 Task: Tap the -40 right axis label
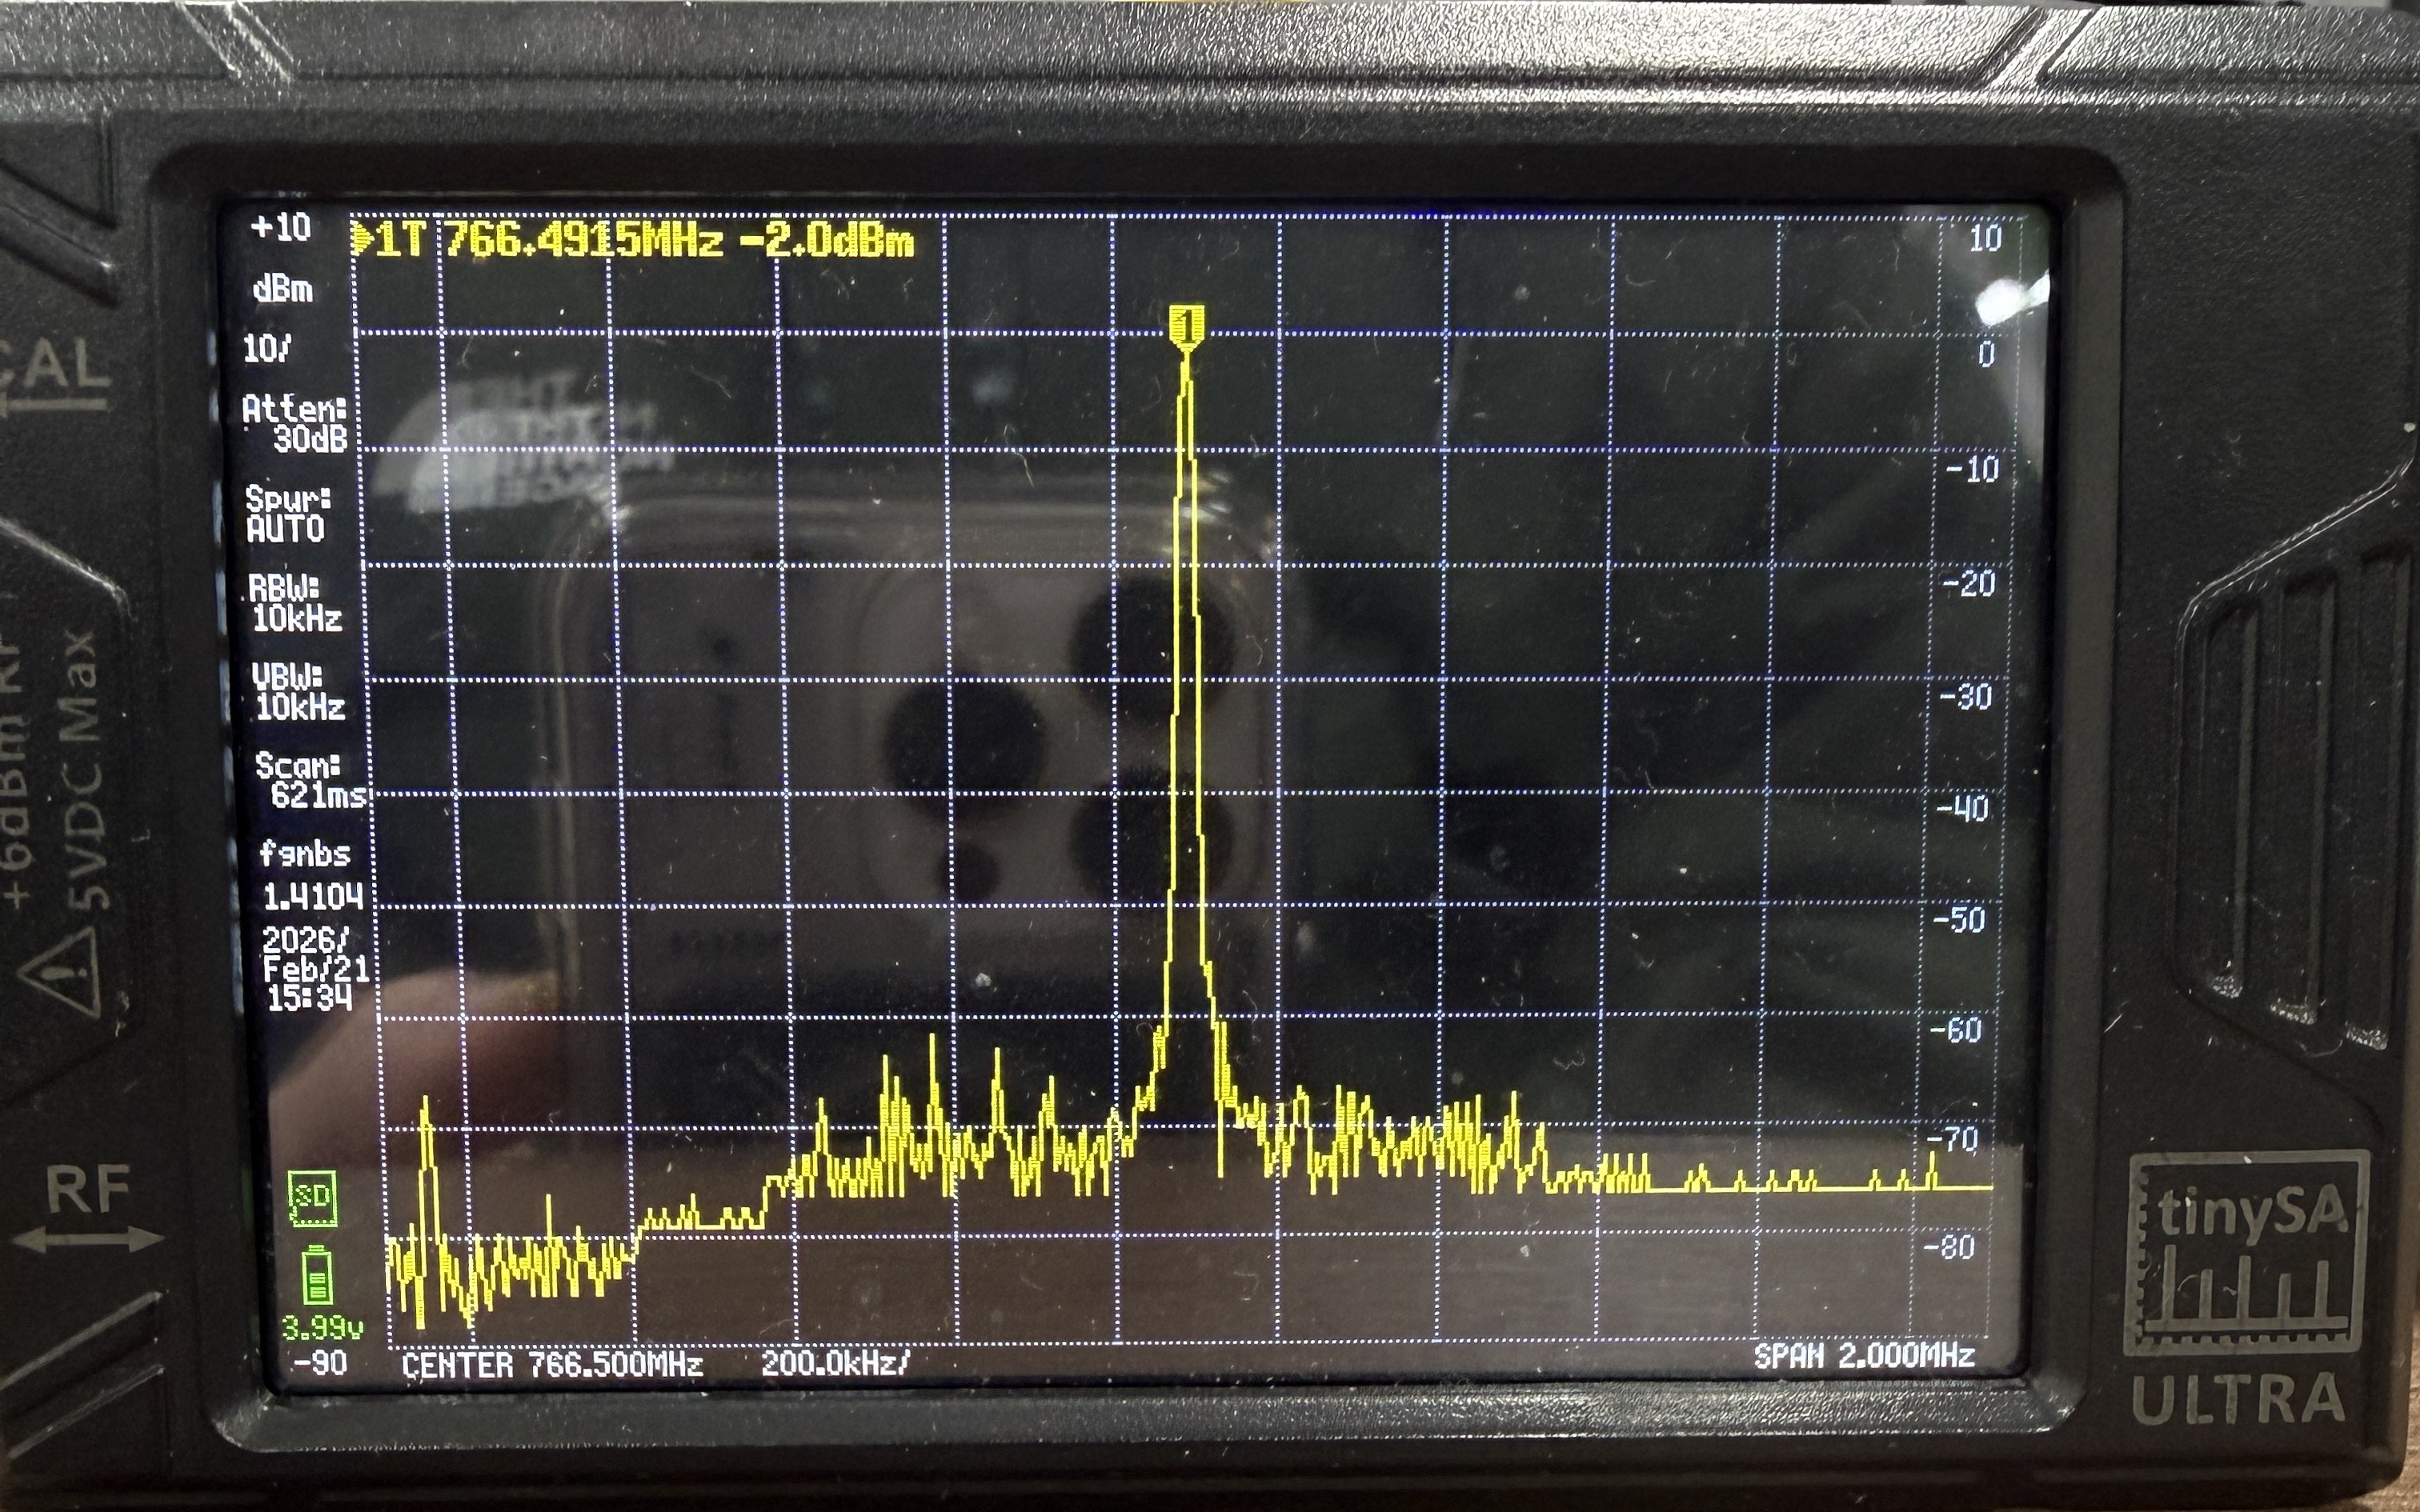pyautogui.click(x=1962, y=807)
